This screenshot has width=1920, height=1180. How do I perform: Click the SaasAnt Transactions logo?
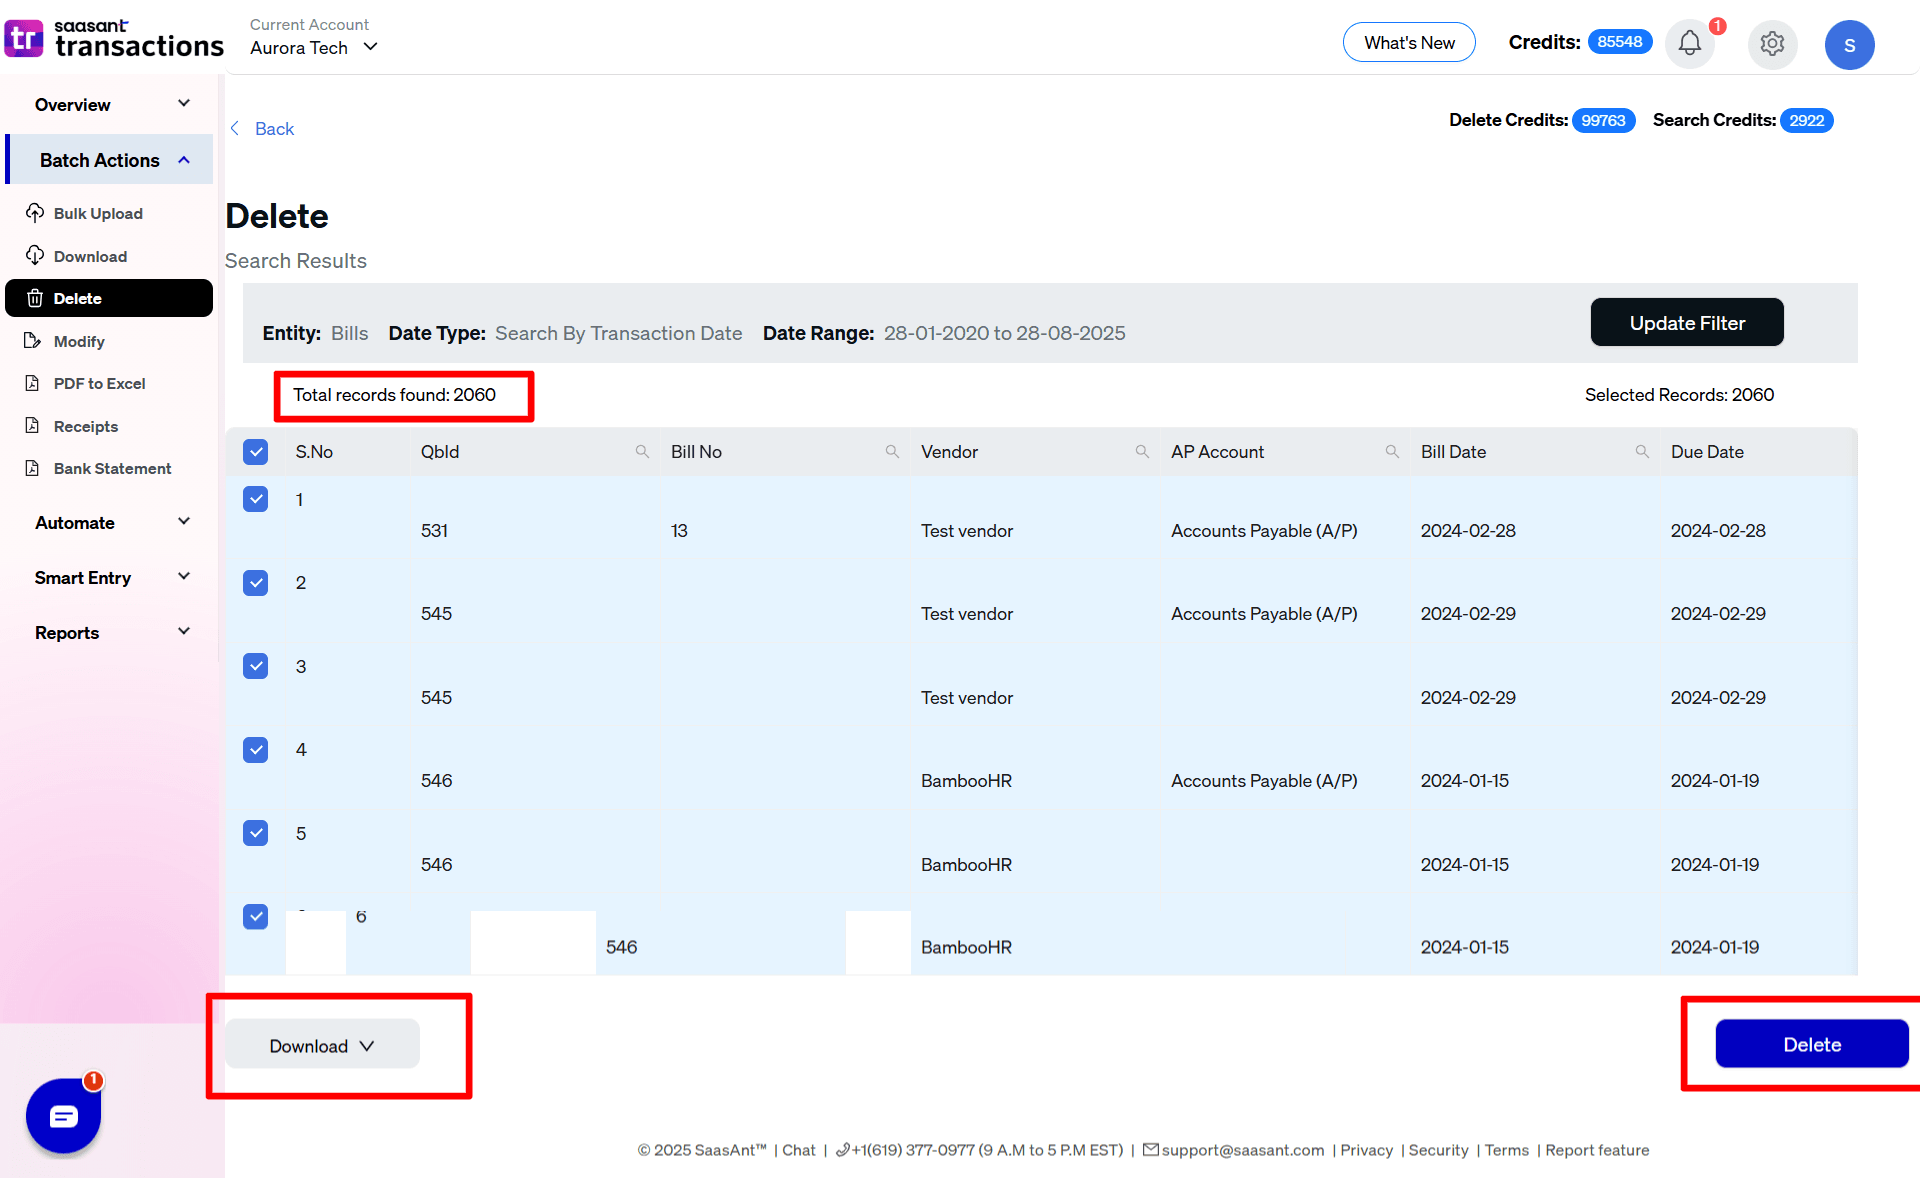[114, 38]
